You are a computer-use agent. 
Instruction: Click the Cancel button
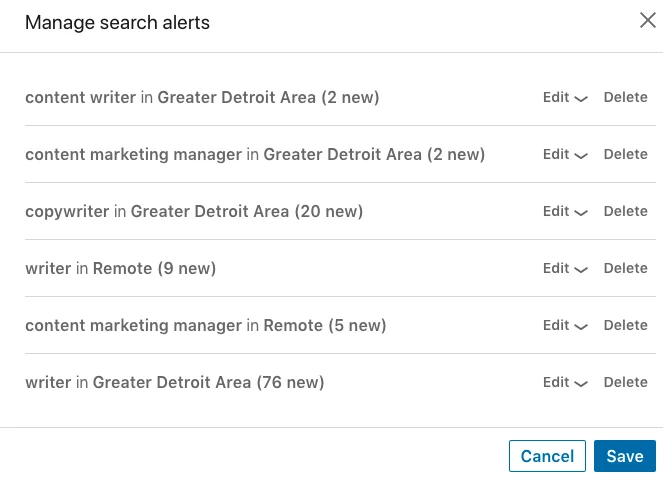tap(547, 456)
